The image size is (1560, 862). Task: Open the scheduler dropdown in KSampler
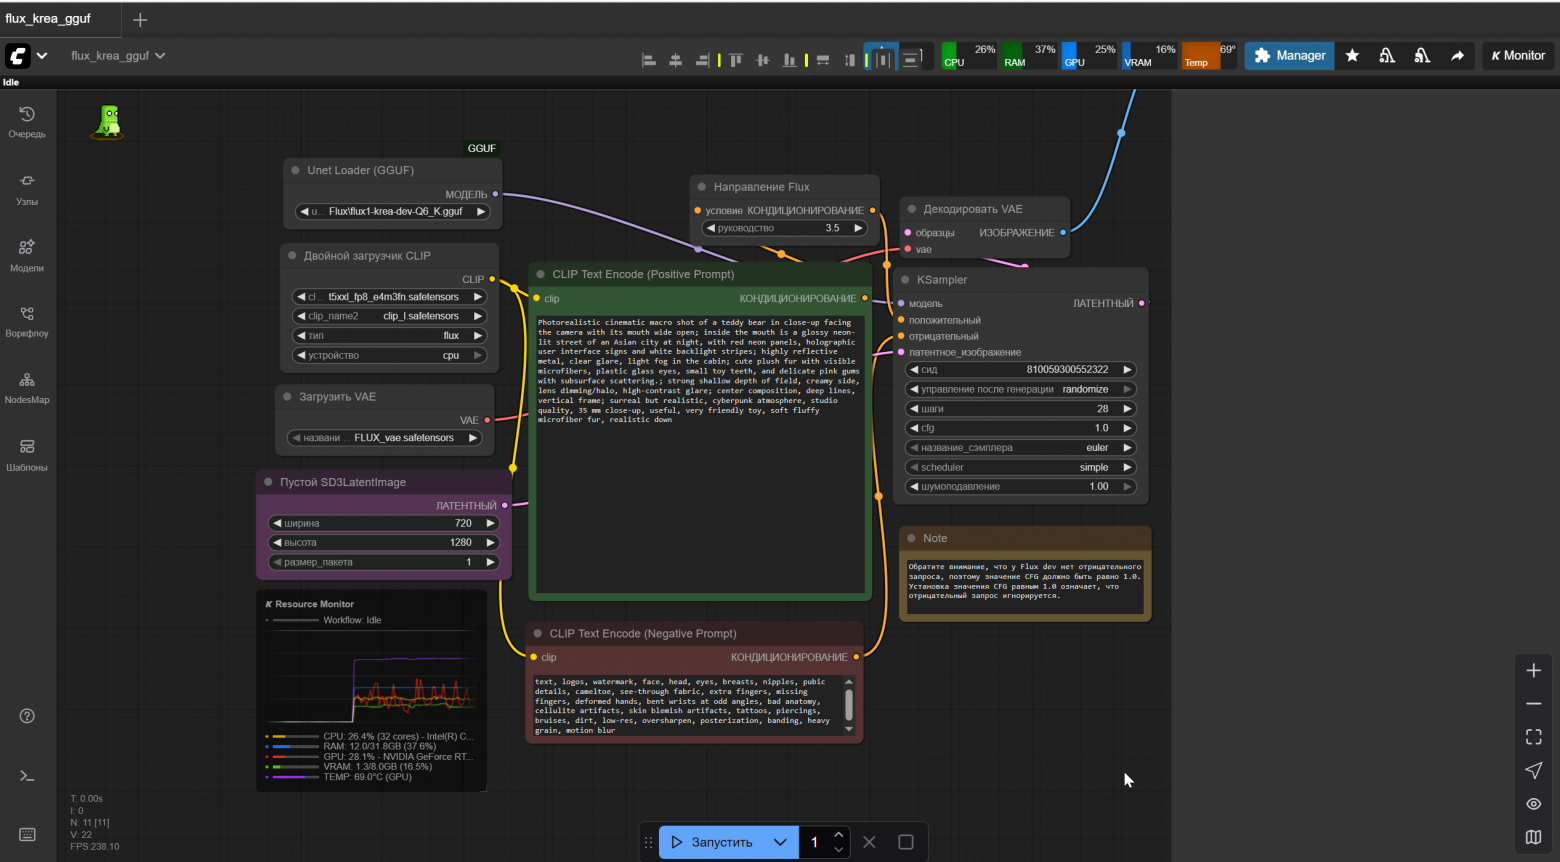1019,466
